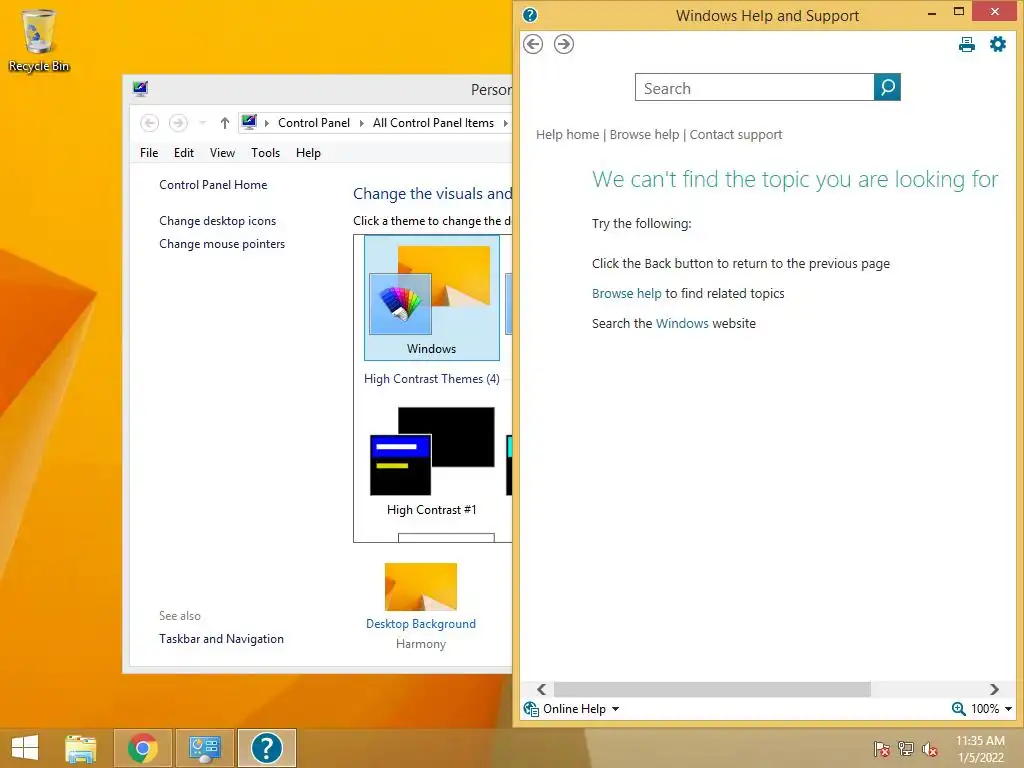Open the Help menu in Personalization

pos(308,153)
